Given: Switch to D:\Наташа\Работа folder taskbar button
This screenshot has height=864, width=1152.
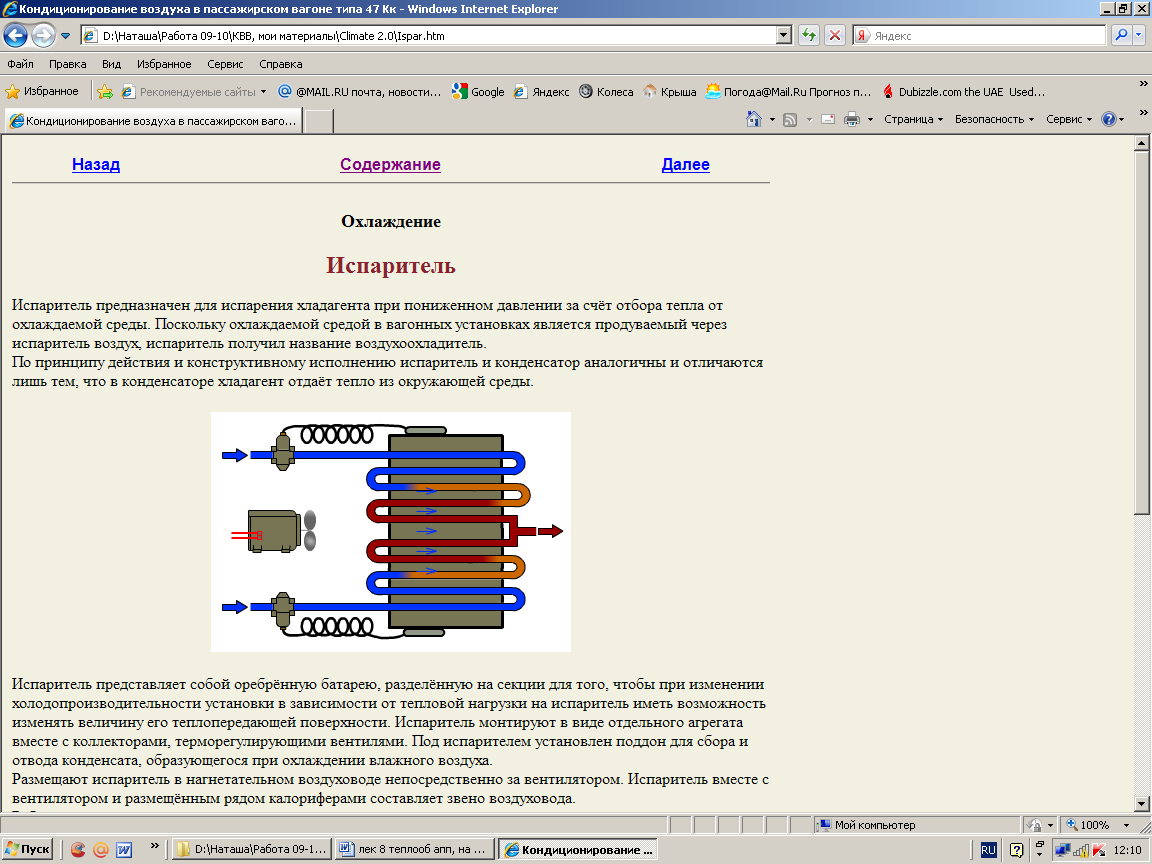Looking at the screenshot, I should (252, 849).
